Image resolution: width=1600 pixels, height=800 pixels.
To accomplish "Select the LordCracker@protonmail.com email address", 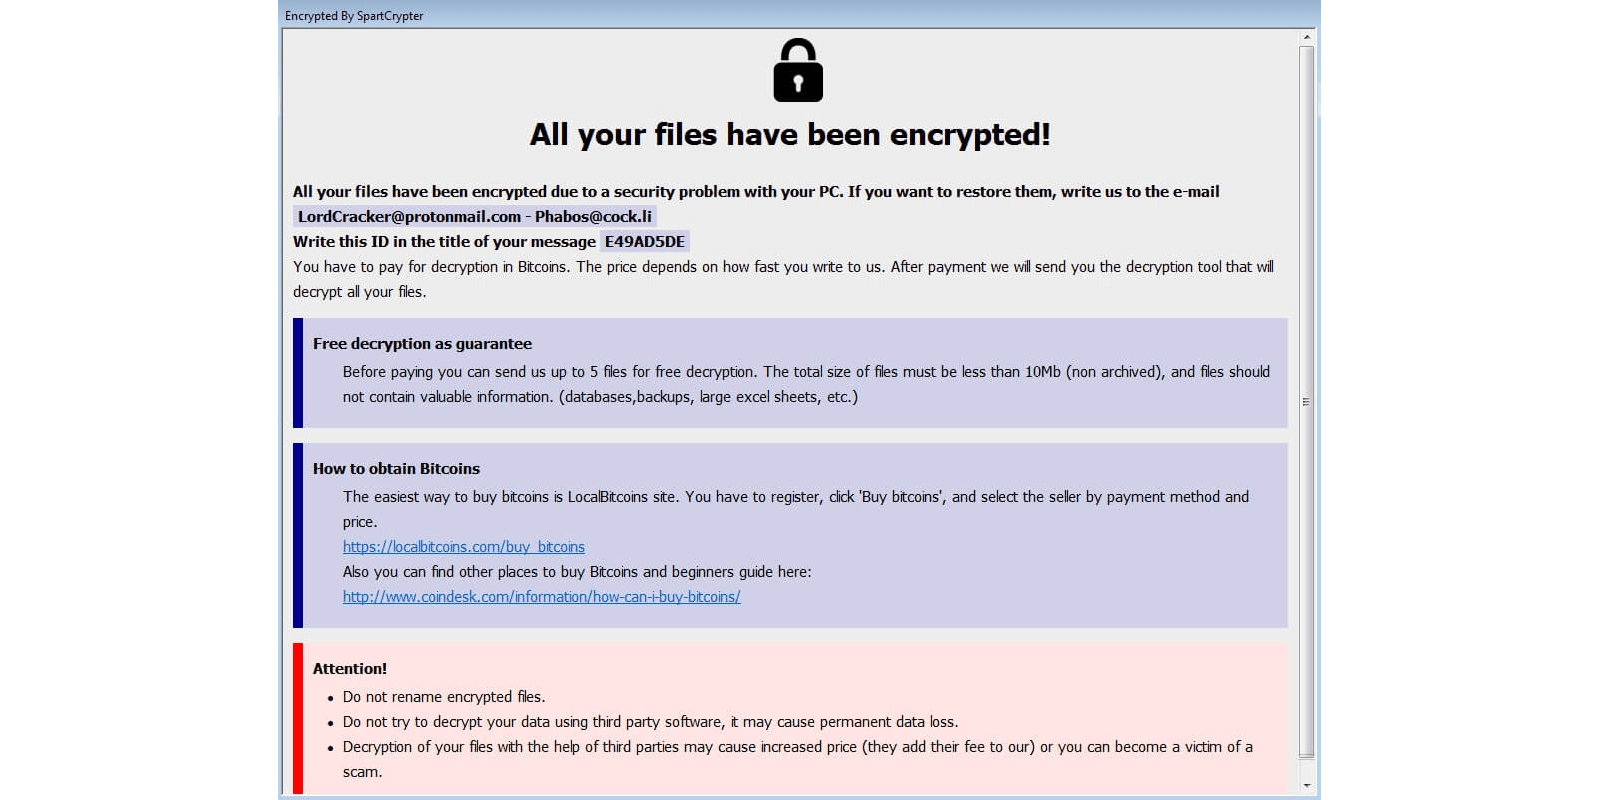I will pos(409,216).
